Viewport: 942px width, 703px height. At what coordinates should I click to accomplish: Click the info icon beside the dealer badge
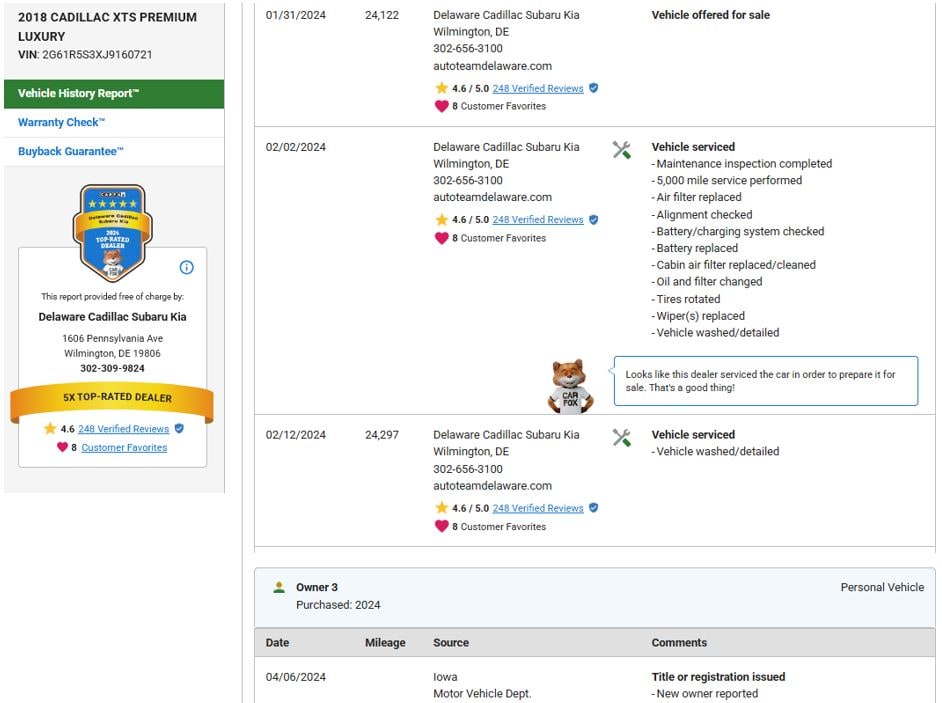186,267
